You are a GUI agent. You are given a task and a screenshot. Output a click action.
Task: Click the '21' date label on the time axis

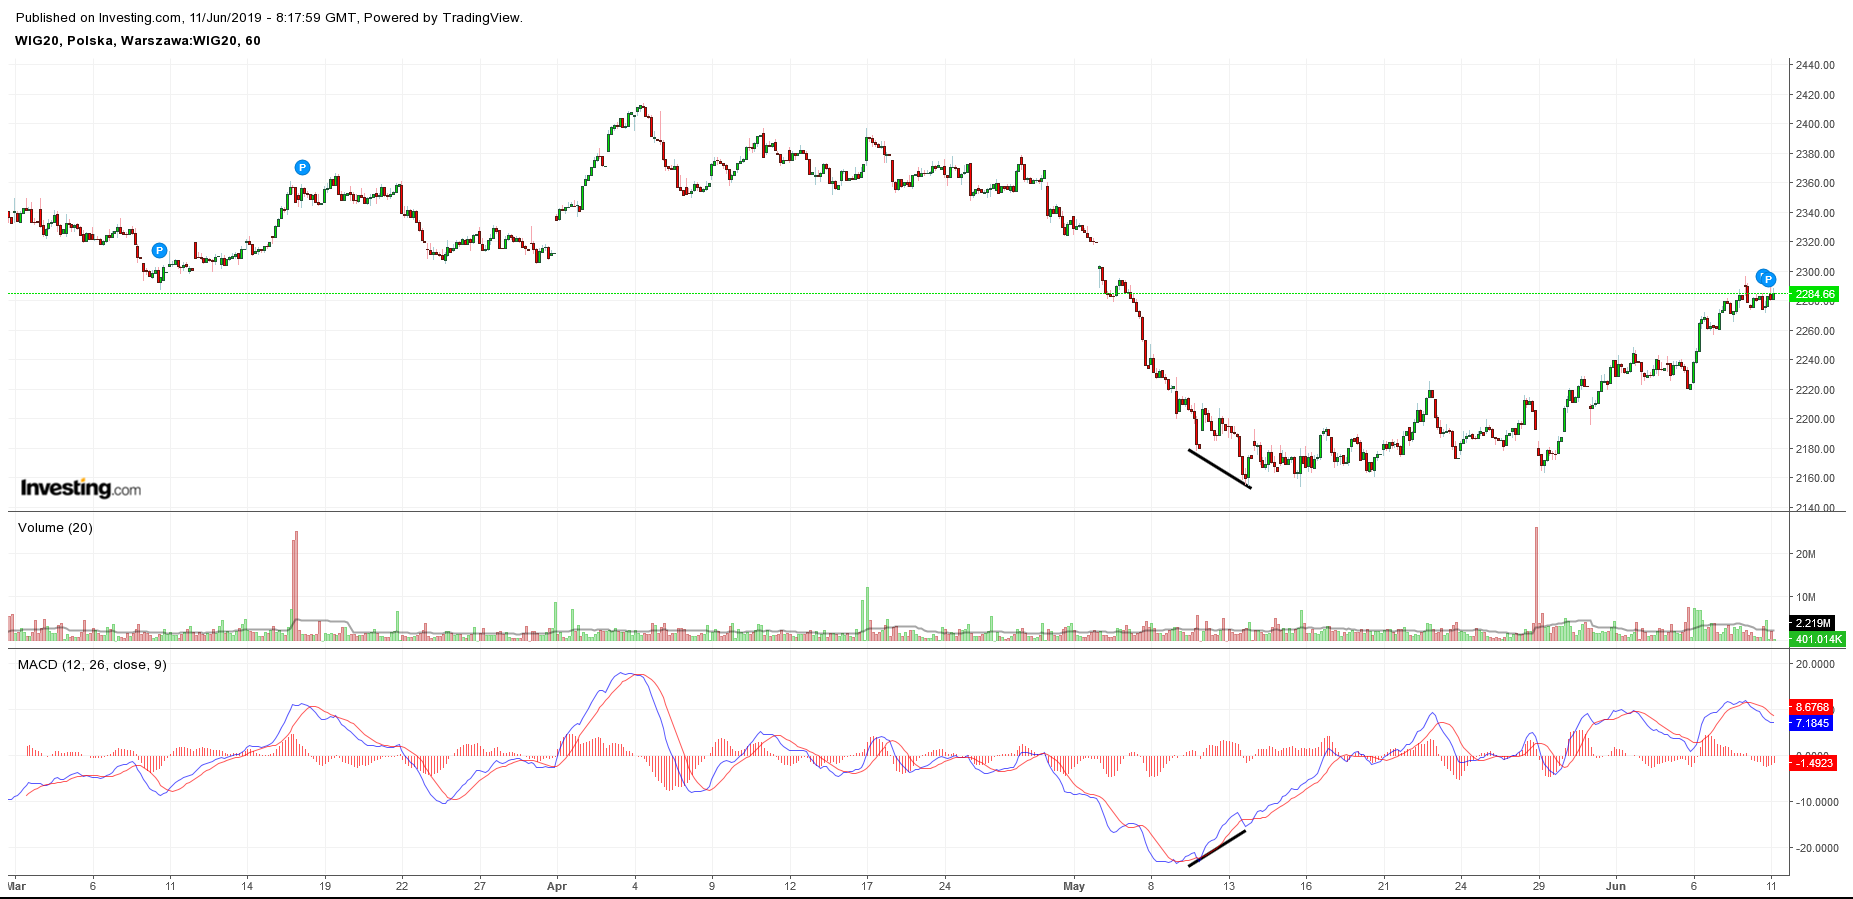coord(1384,886)
